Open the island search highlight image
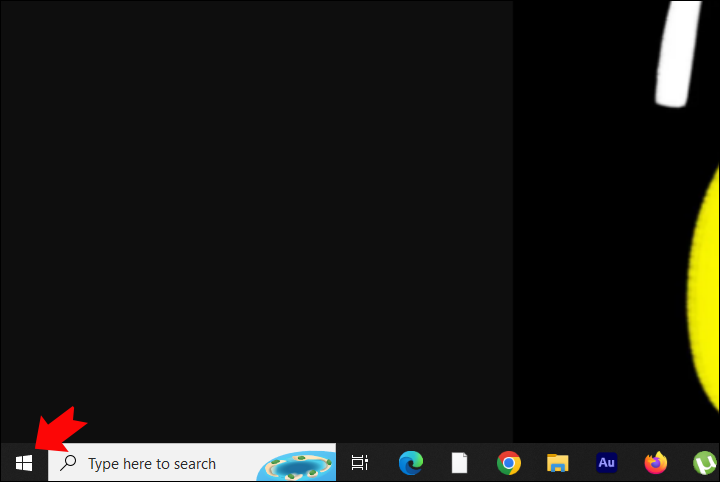 tap(297, 466)
